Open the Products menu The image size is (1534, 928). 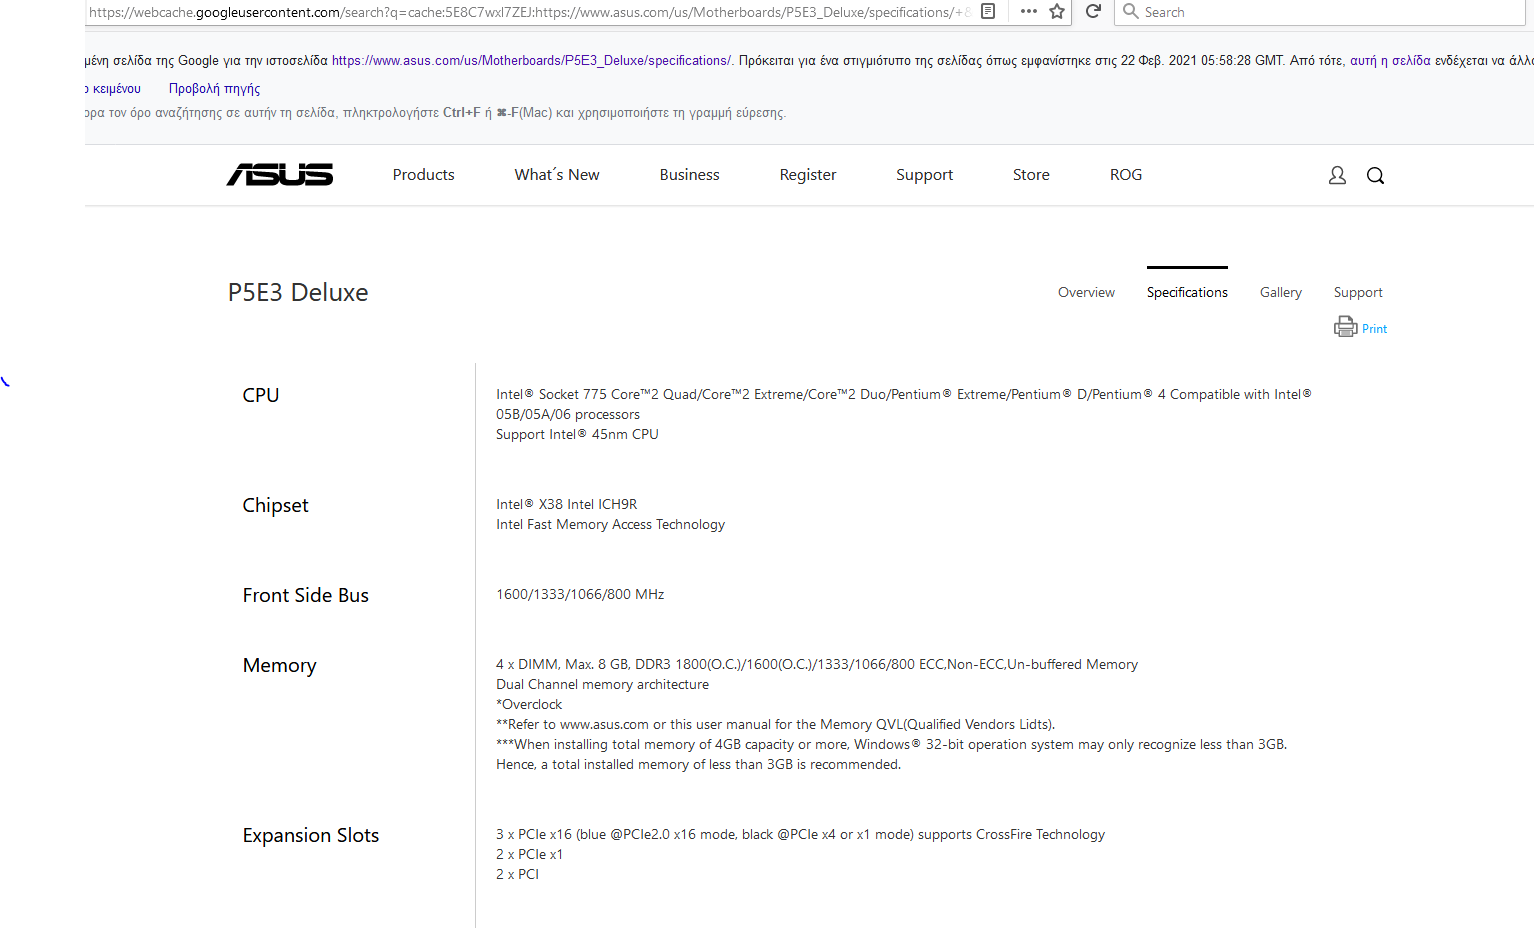coord(423,175)
